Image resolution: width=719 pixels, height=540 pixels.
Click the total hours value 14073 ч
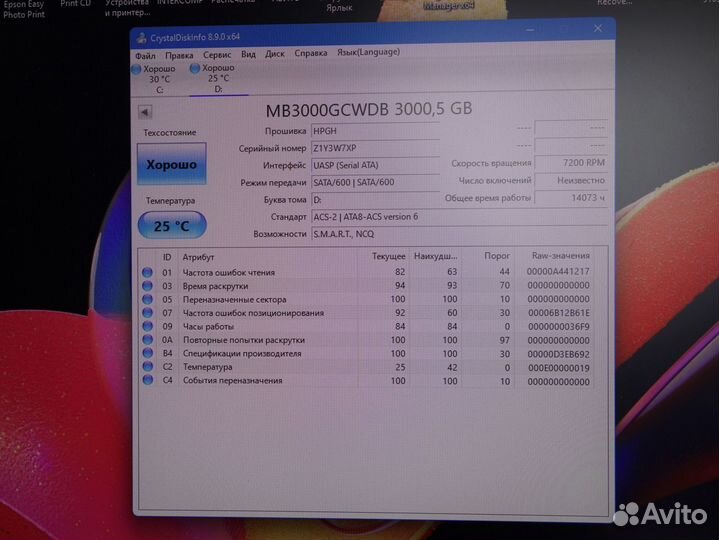click(x=571, y=198)
